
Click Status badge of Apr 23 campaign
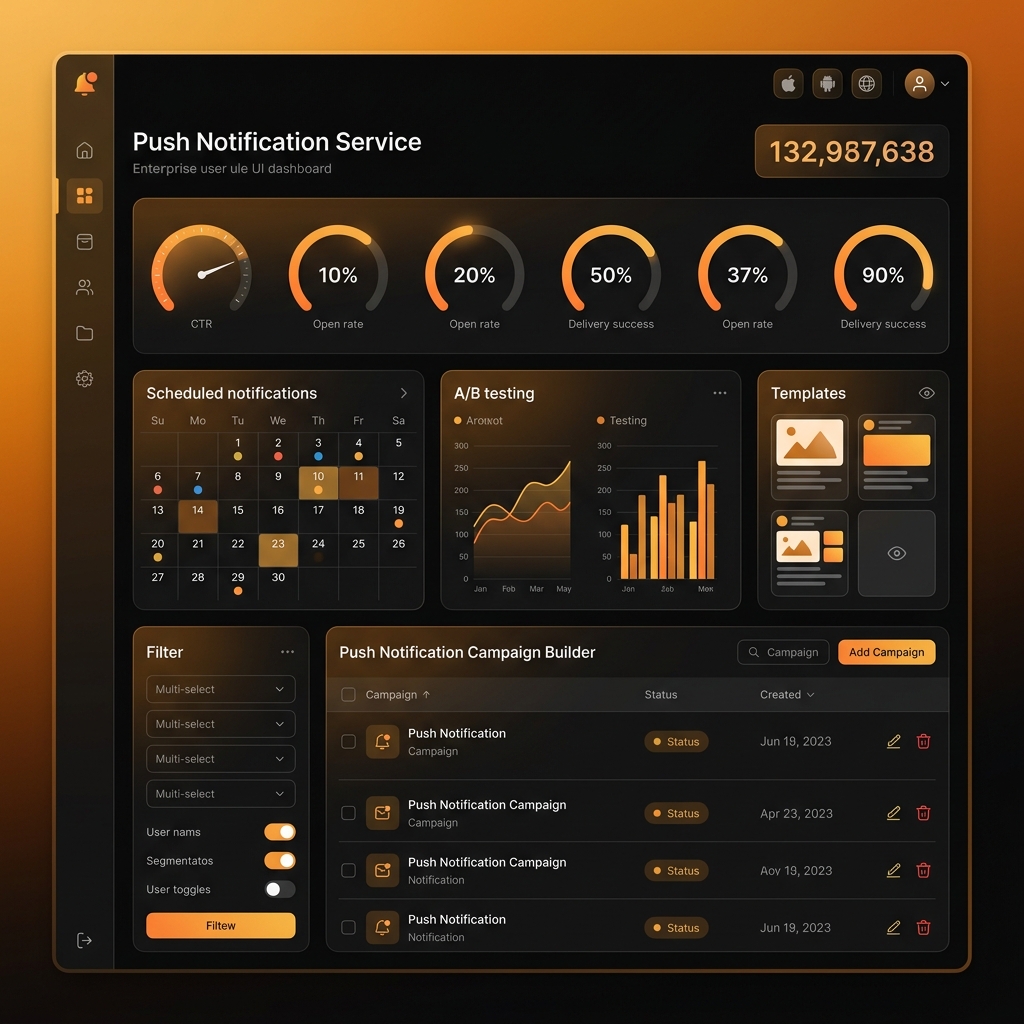point(676,813)
